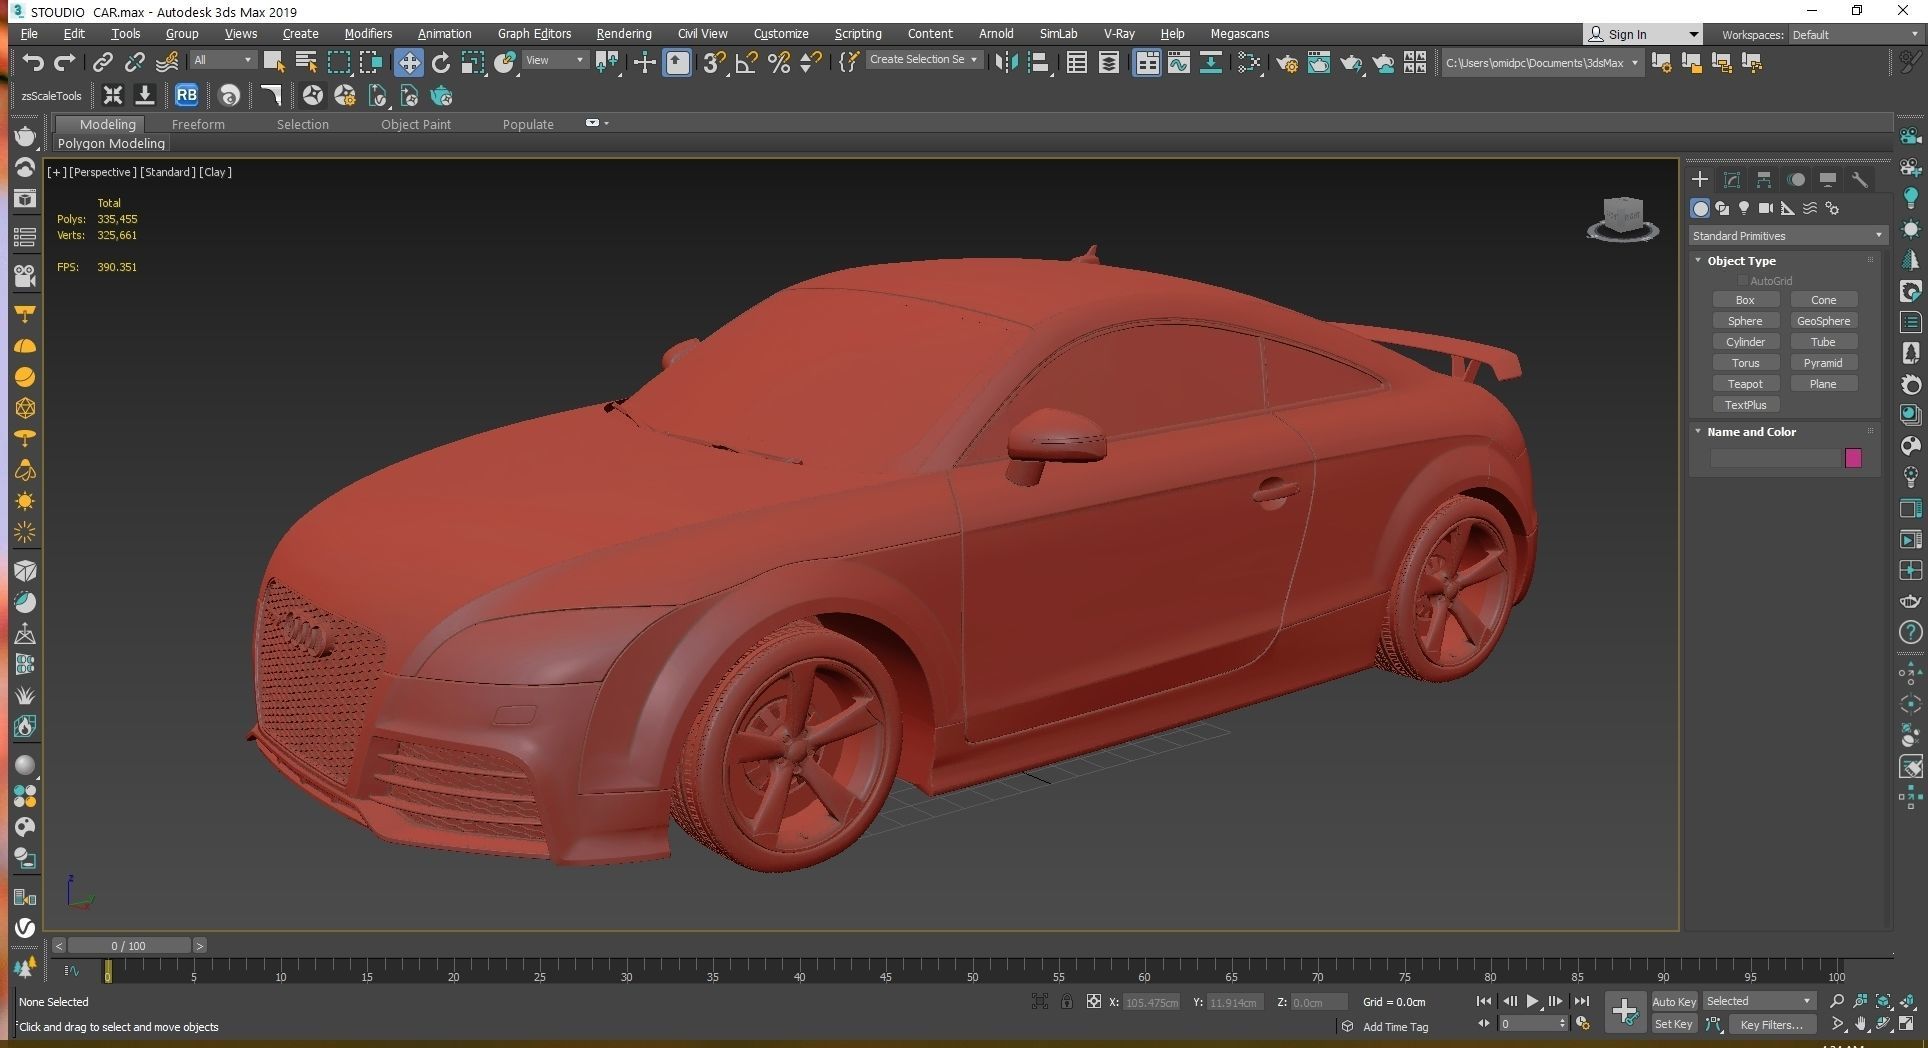Image resolution: width=1928 pixels, height=1048 pixels.
Task: Toggle 3D Snaps on
Action: (x=713, y=62)
